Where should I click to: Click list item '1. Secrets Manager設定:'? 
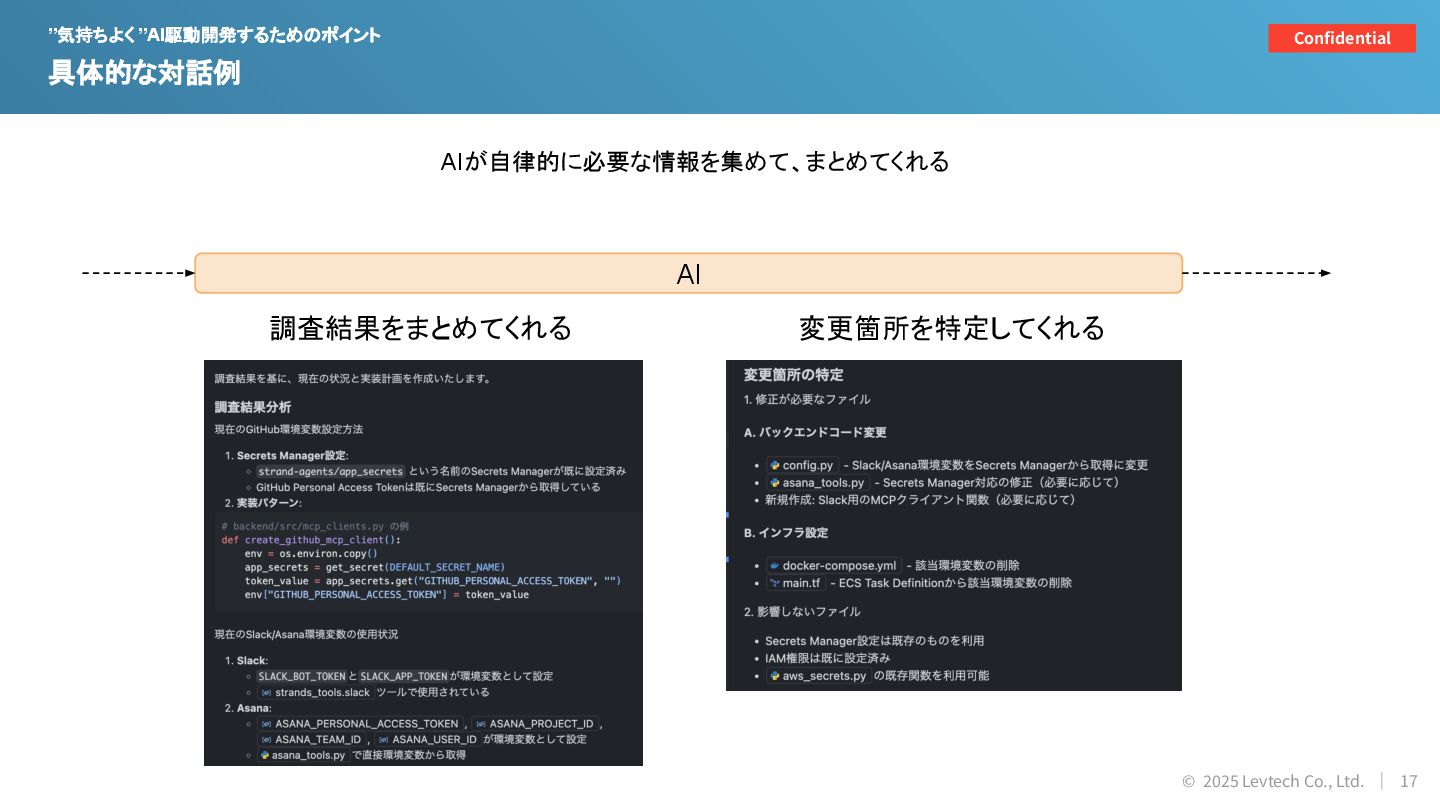pos(287,456)
